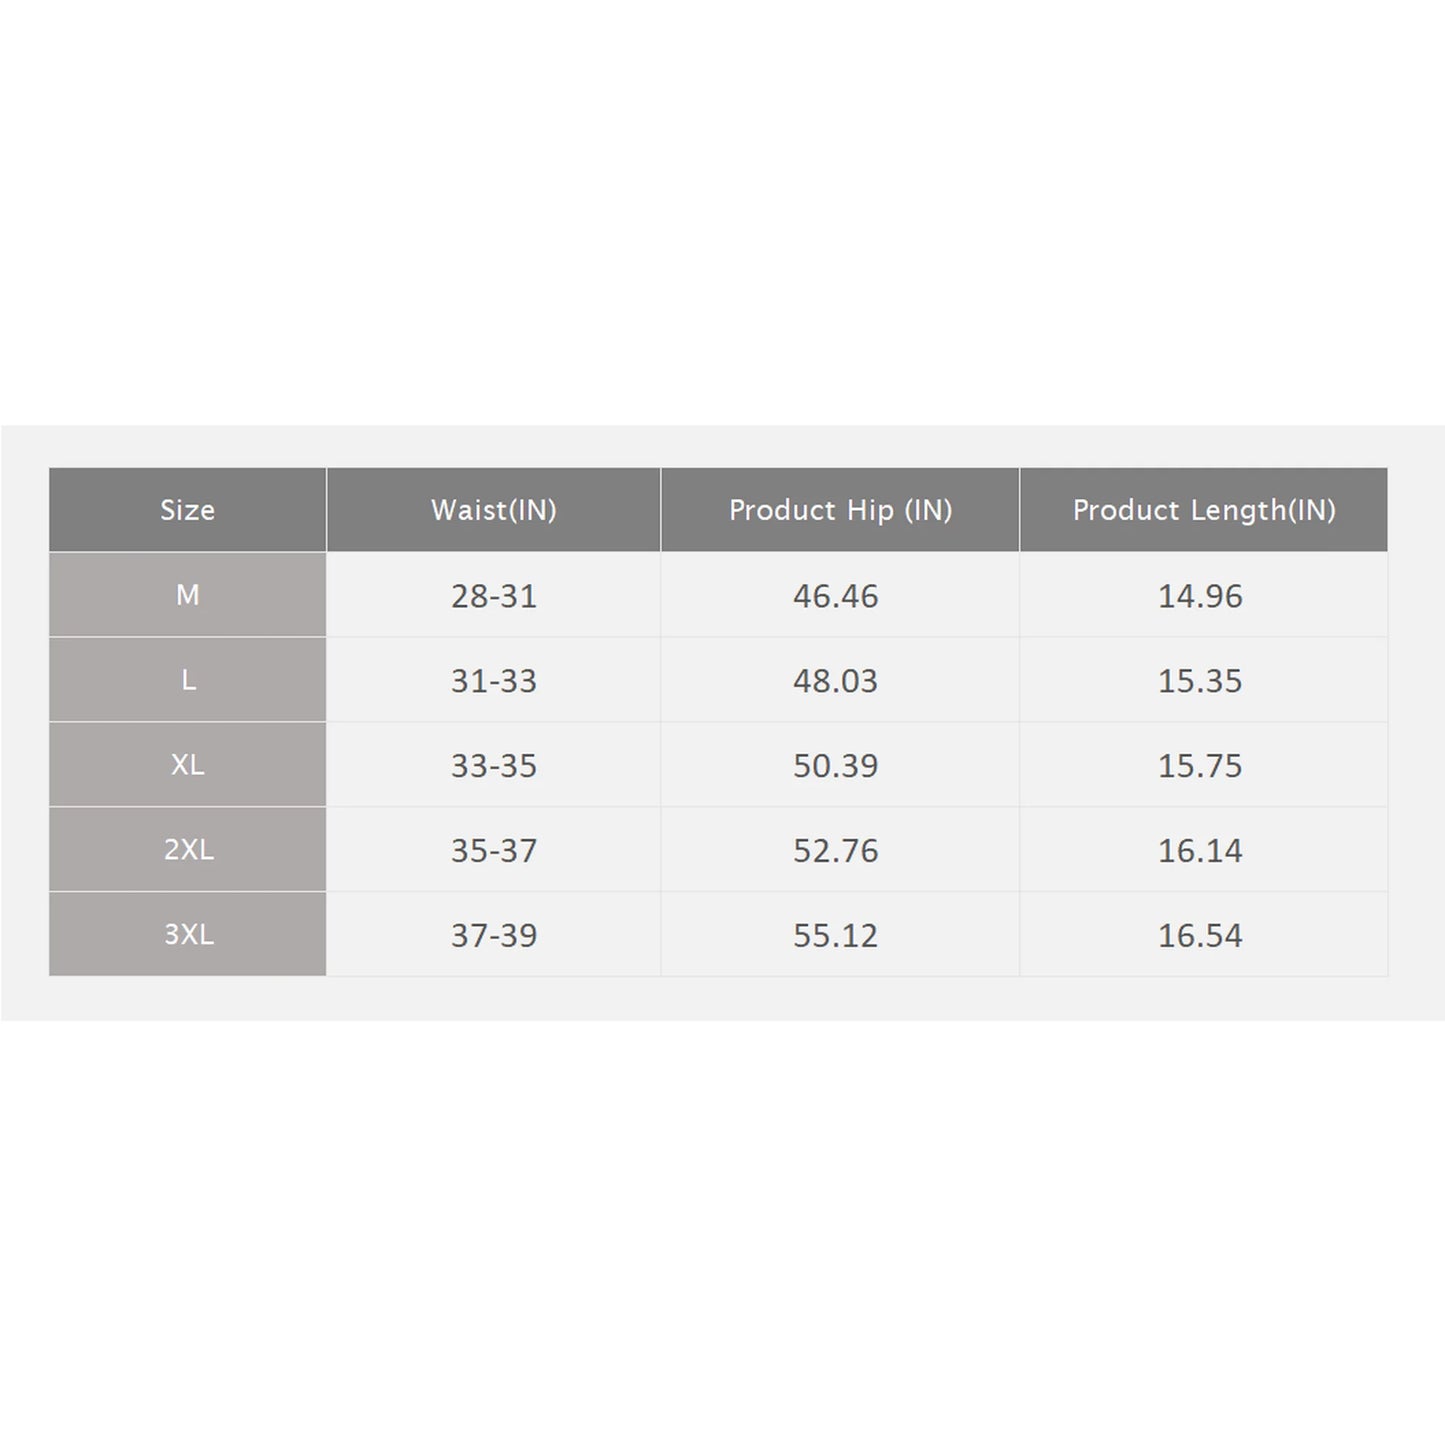Select the XL size row label
This screenshot has width=1445, height=1445.
pyautogui.click(x=188, y=765)
